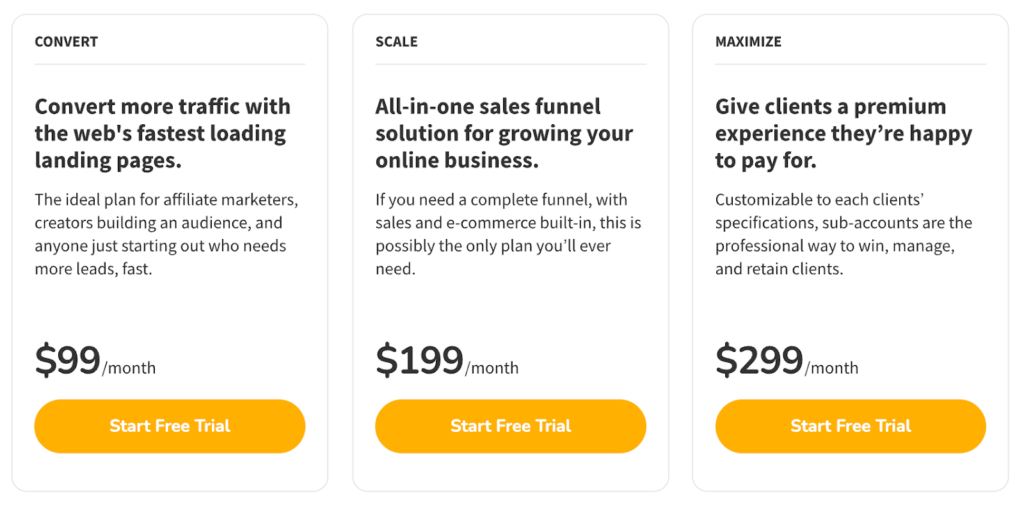The width and height of the screenshot is (1024, 508).
Task: Click the divider line under the CONVERT label
Action: pos(169,65)
